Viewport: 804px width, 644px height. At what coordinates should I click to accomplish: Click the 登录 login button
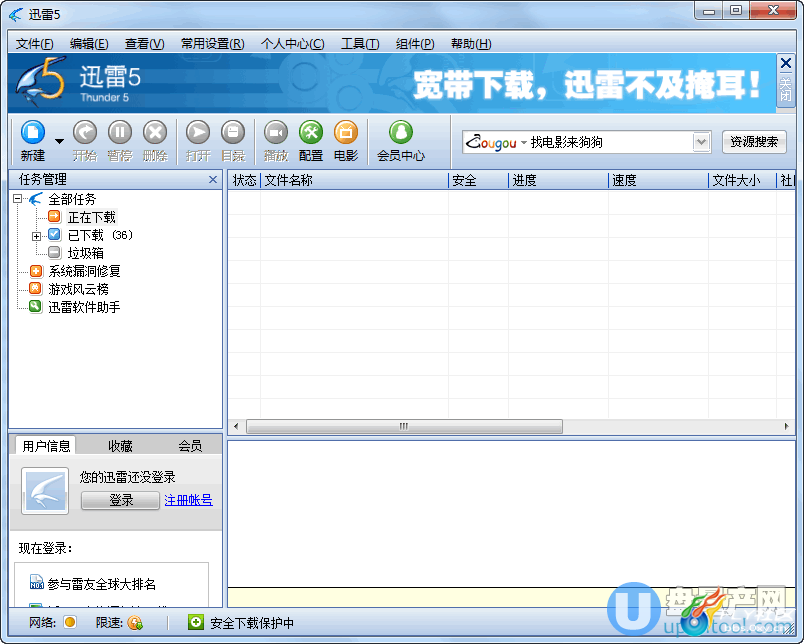click(x=120, y=500)
